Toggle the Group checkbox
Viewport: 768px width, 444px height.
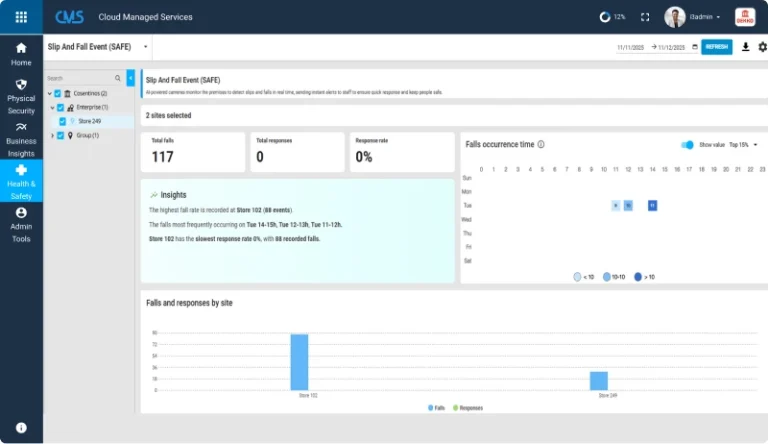click(x=60, y=135)
